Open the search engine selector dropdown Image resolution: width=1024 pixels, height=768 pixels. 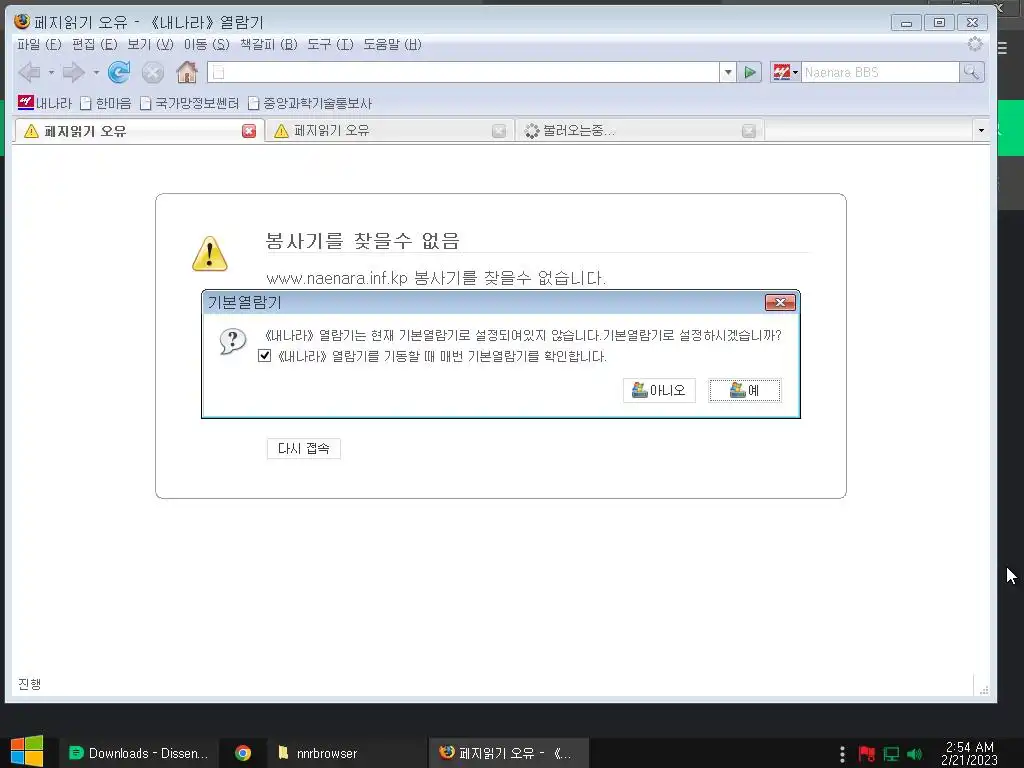(785, 72)
